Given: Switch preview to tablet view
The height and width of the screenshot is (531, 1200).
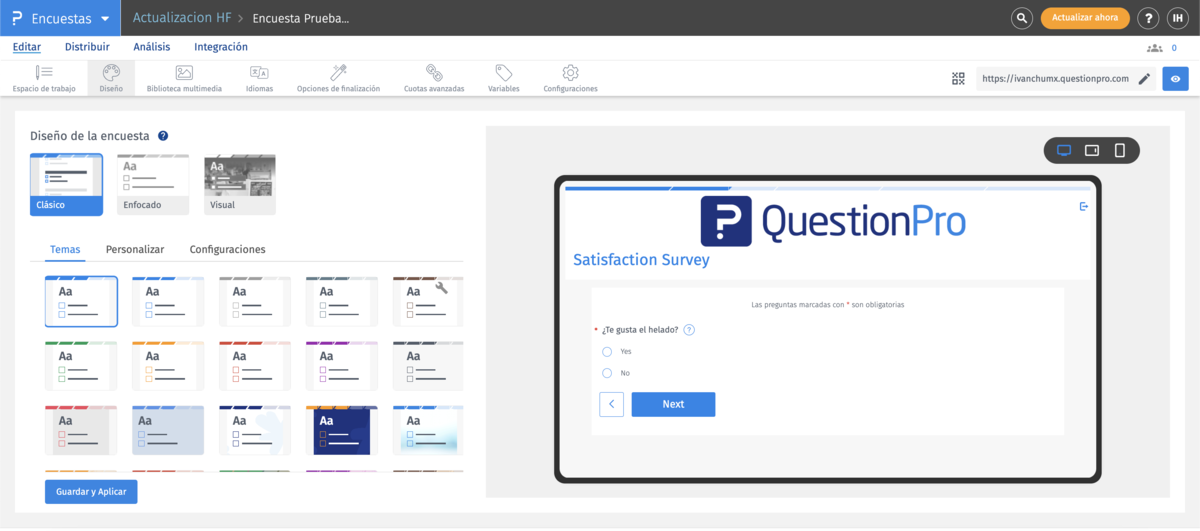Looking at the screenshot, I should [1092, 150].
